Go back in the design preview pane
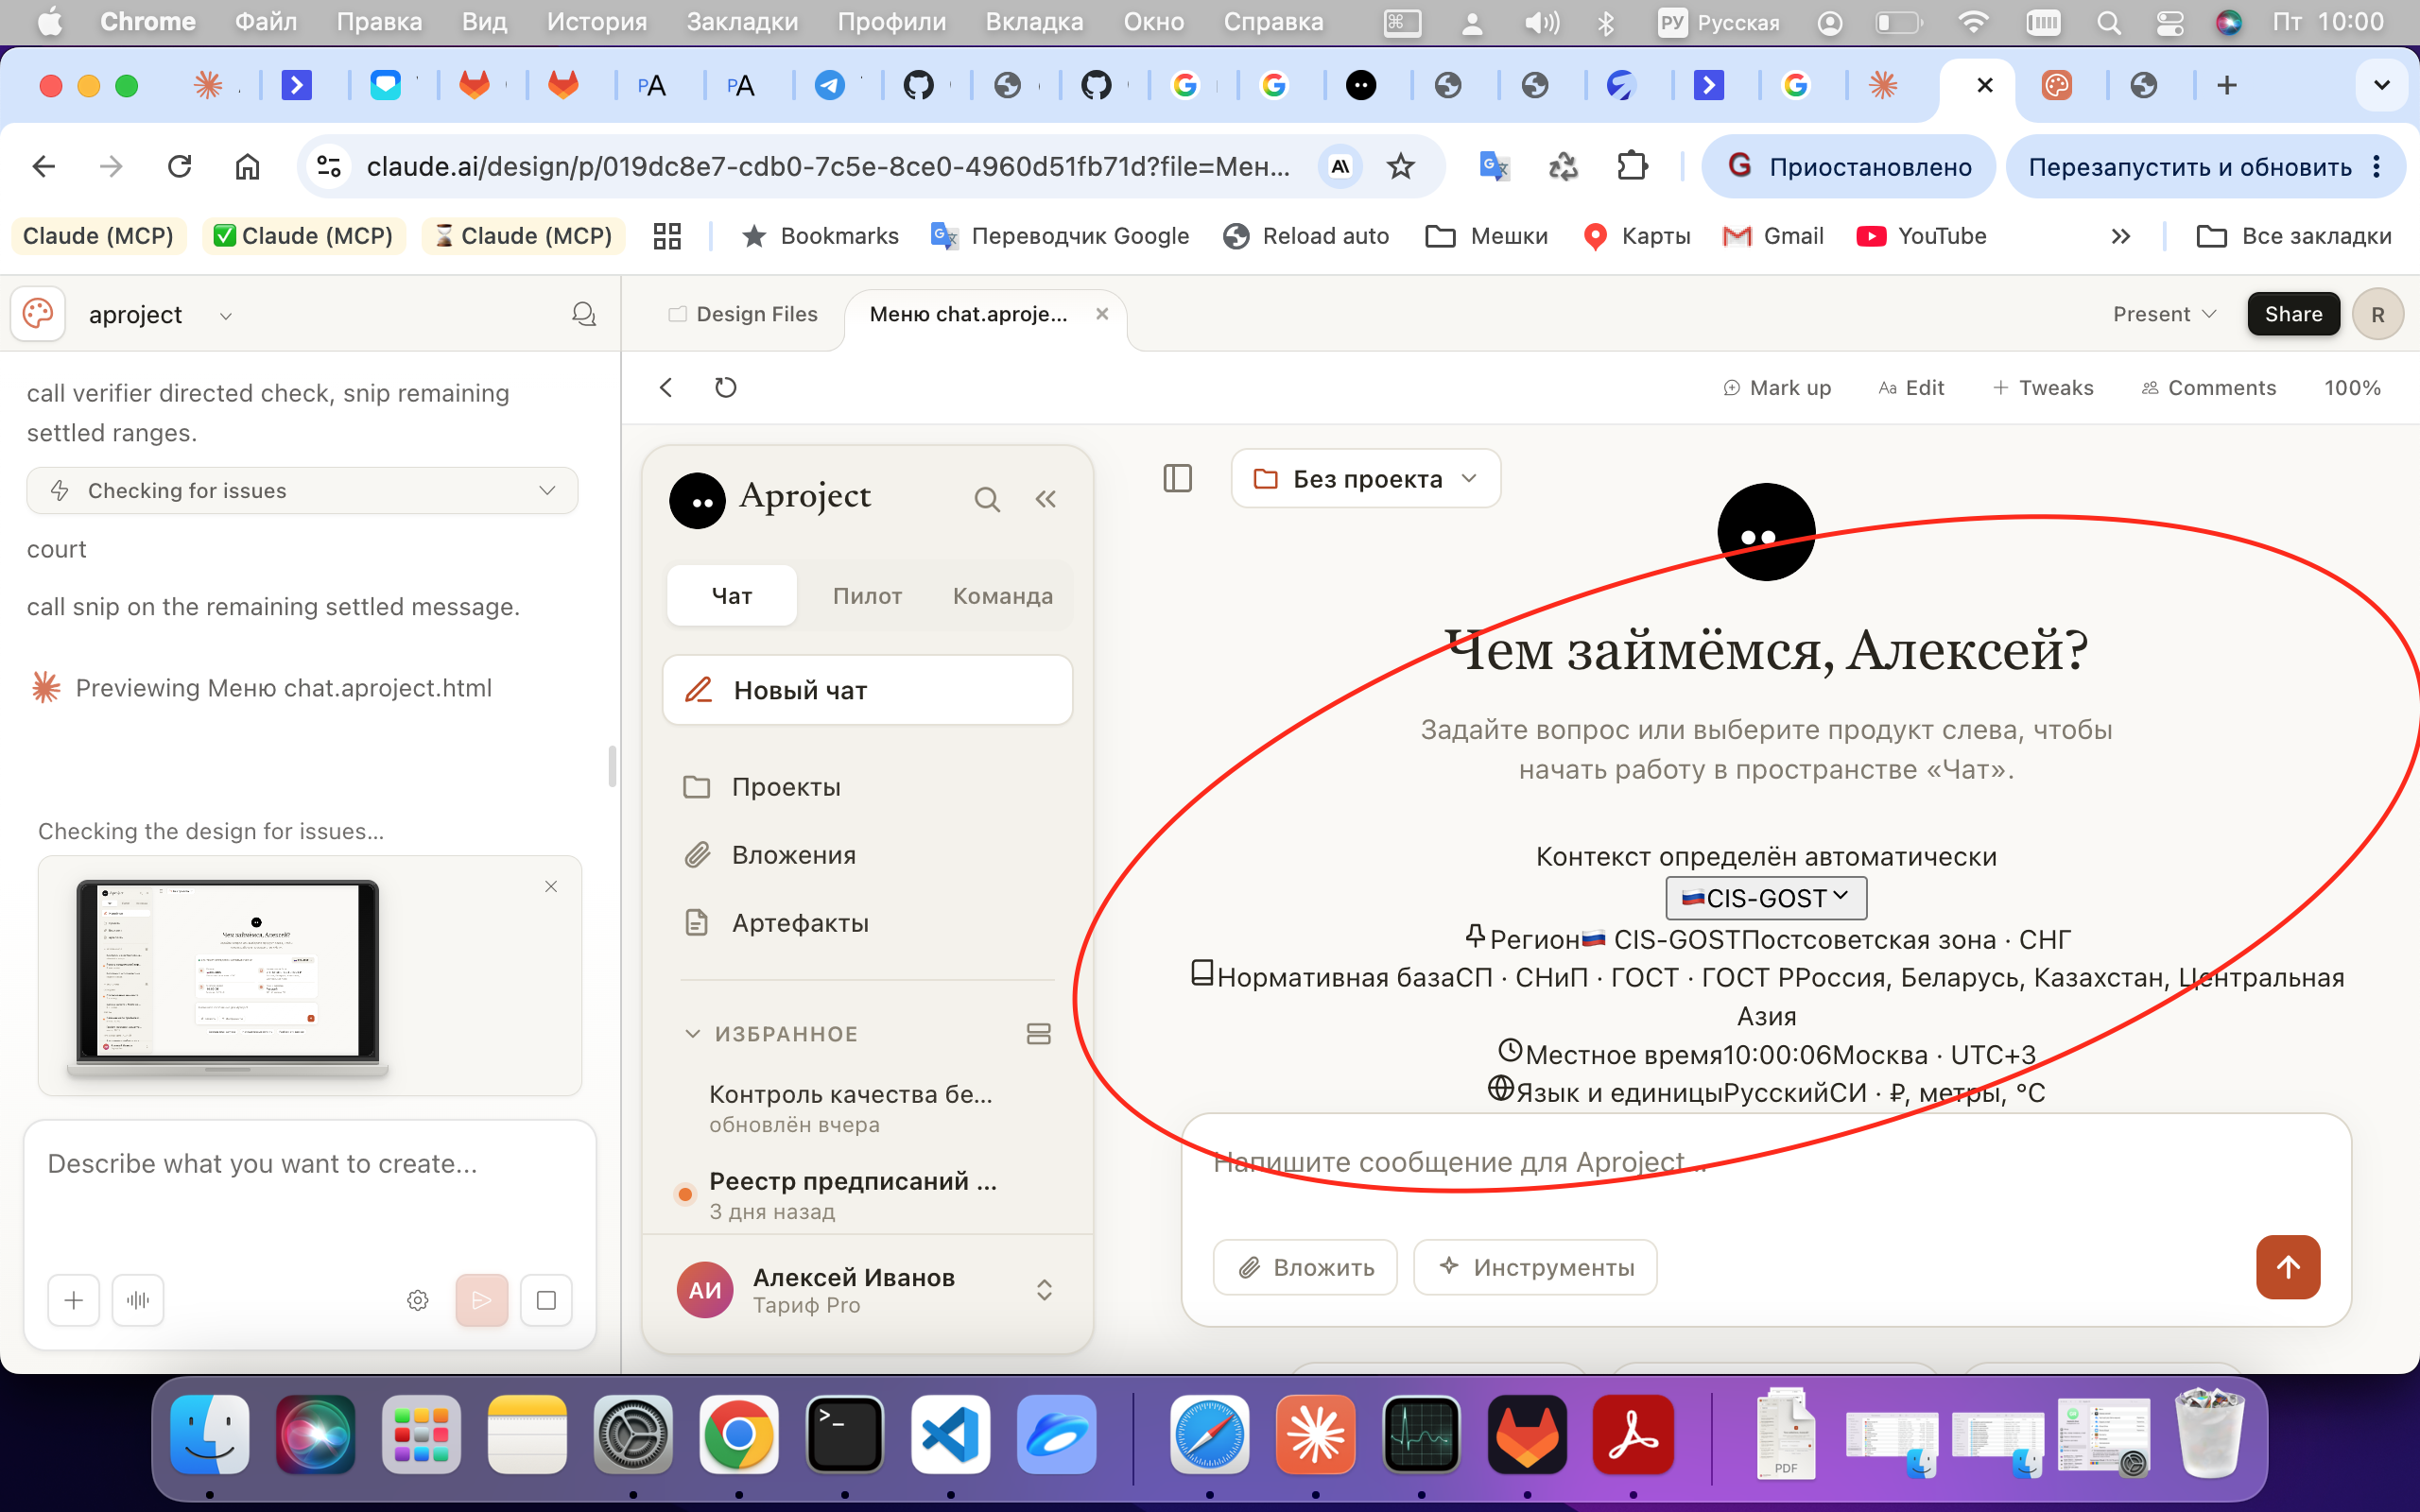 click(667, 387)
